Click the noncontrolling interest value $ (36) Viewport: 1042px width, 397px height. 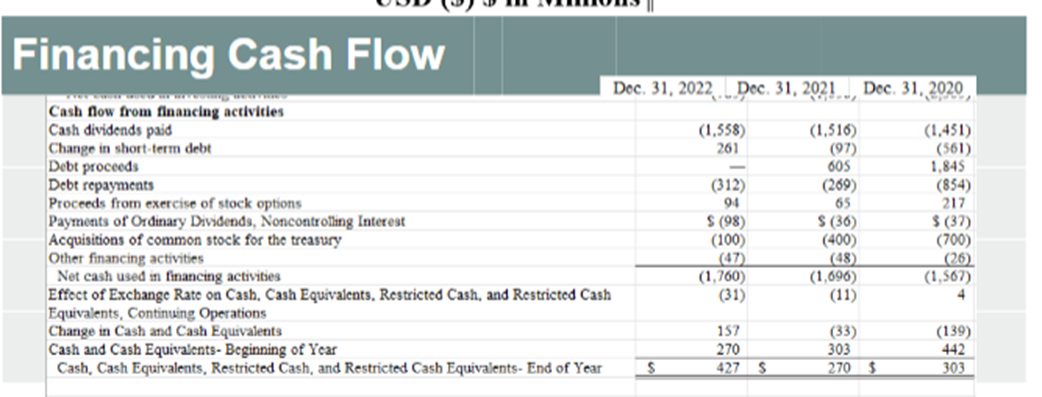(x=837, y=221)
